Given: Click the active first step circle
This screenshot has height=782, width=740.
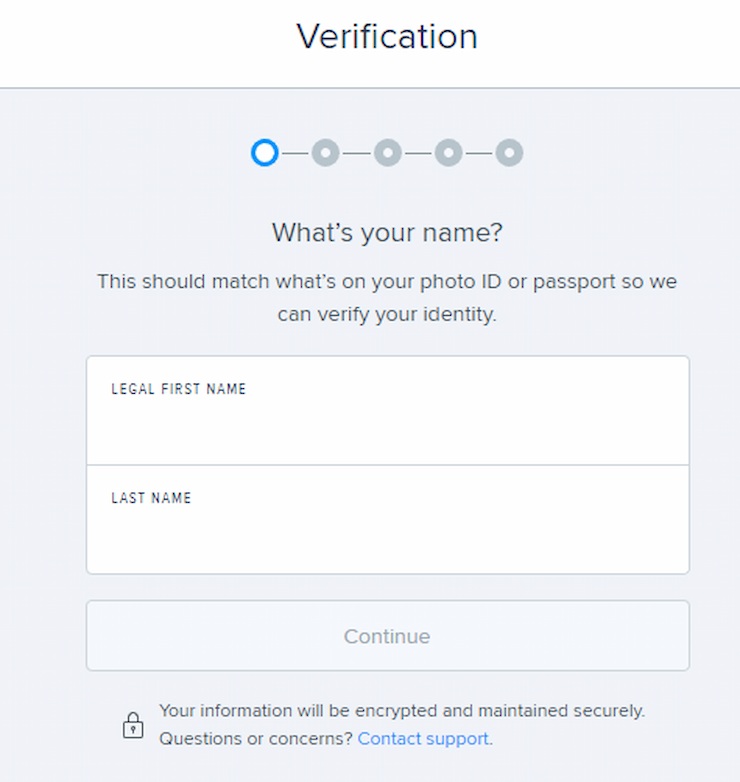Looking at the screenshot, I should click(x=264, y=153).
